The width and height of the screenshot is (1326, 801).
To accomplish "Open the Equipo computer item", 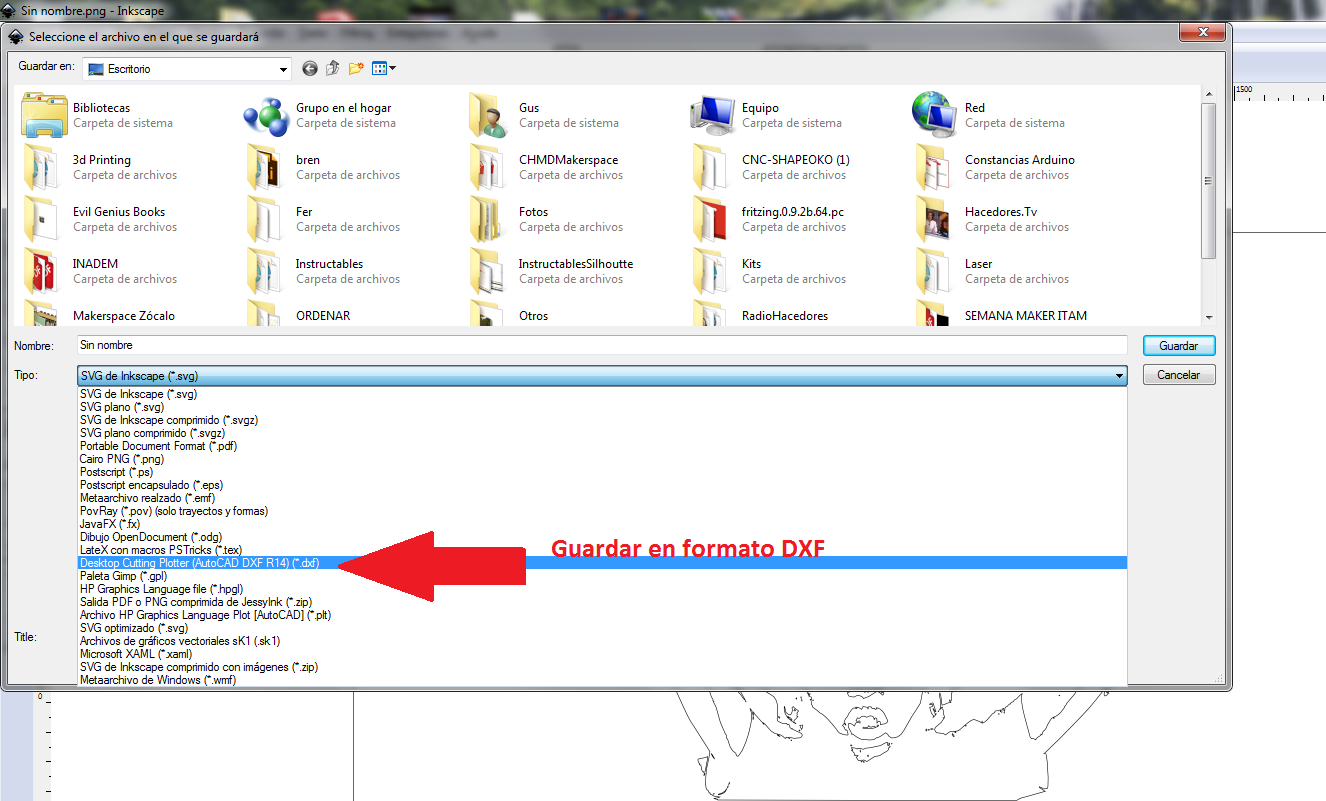I will click(x=768, y=115).
